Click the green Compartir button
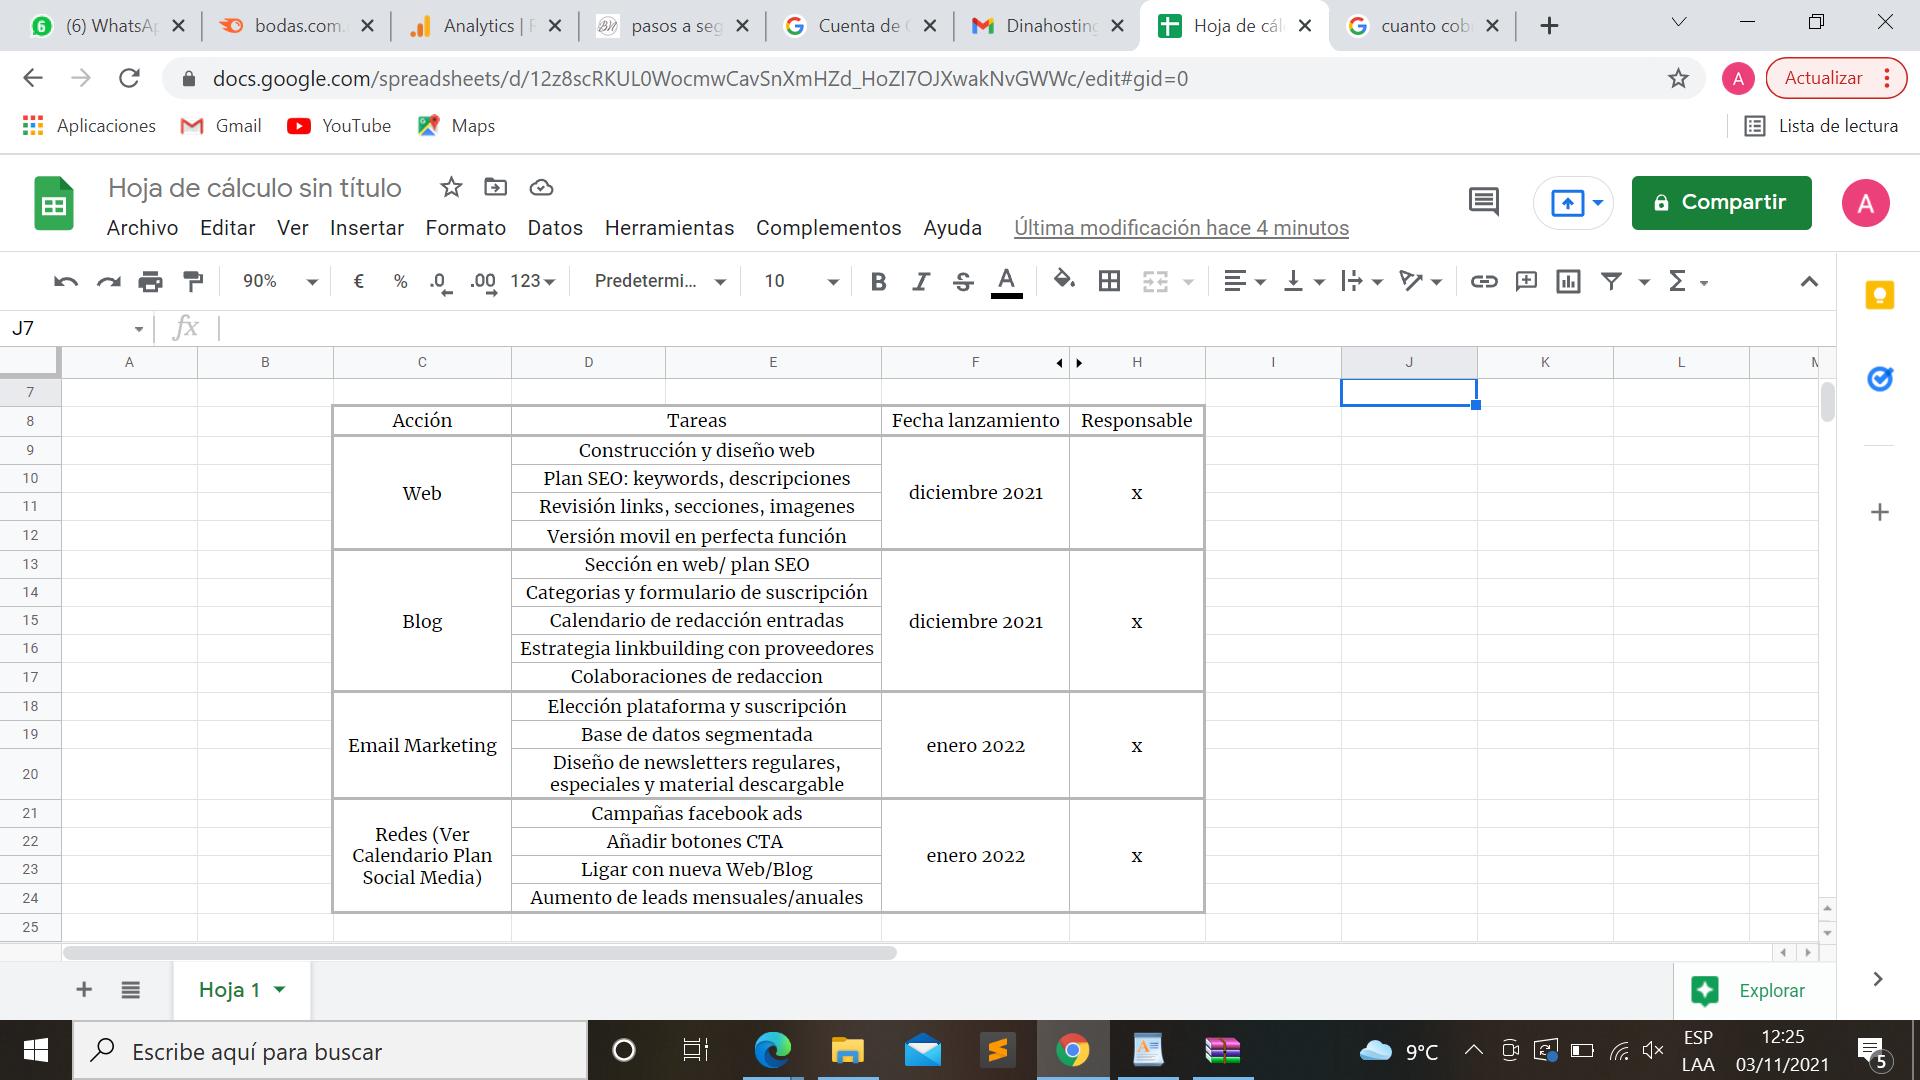The image size is (1920, 1080). pyautogui.click(x=1721, y=203)
